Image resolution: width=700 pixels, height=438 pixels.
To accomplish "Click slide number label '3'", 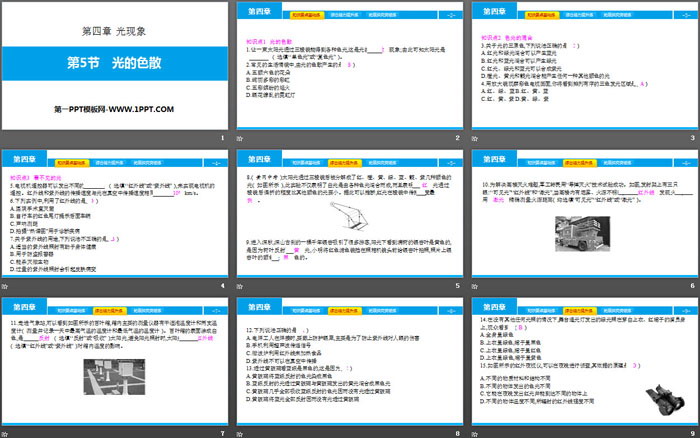I will tap(692, 138).
